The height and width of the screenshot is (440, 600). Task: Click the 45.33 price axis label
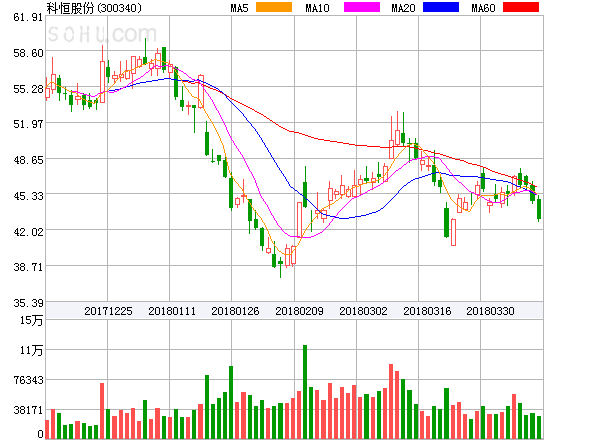(28, 196)
